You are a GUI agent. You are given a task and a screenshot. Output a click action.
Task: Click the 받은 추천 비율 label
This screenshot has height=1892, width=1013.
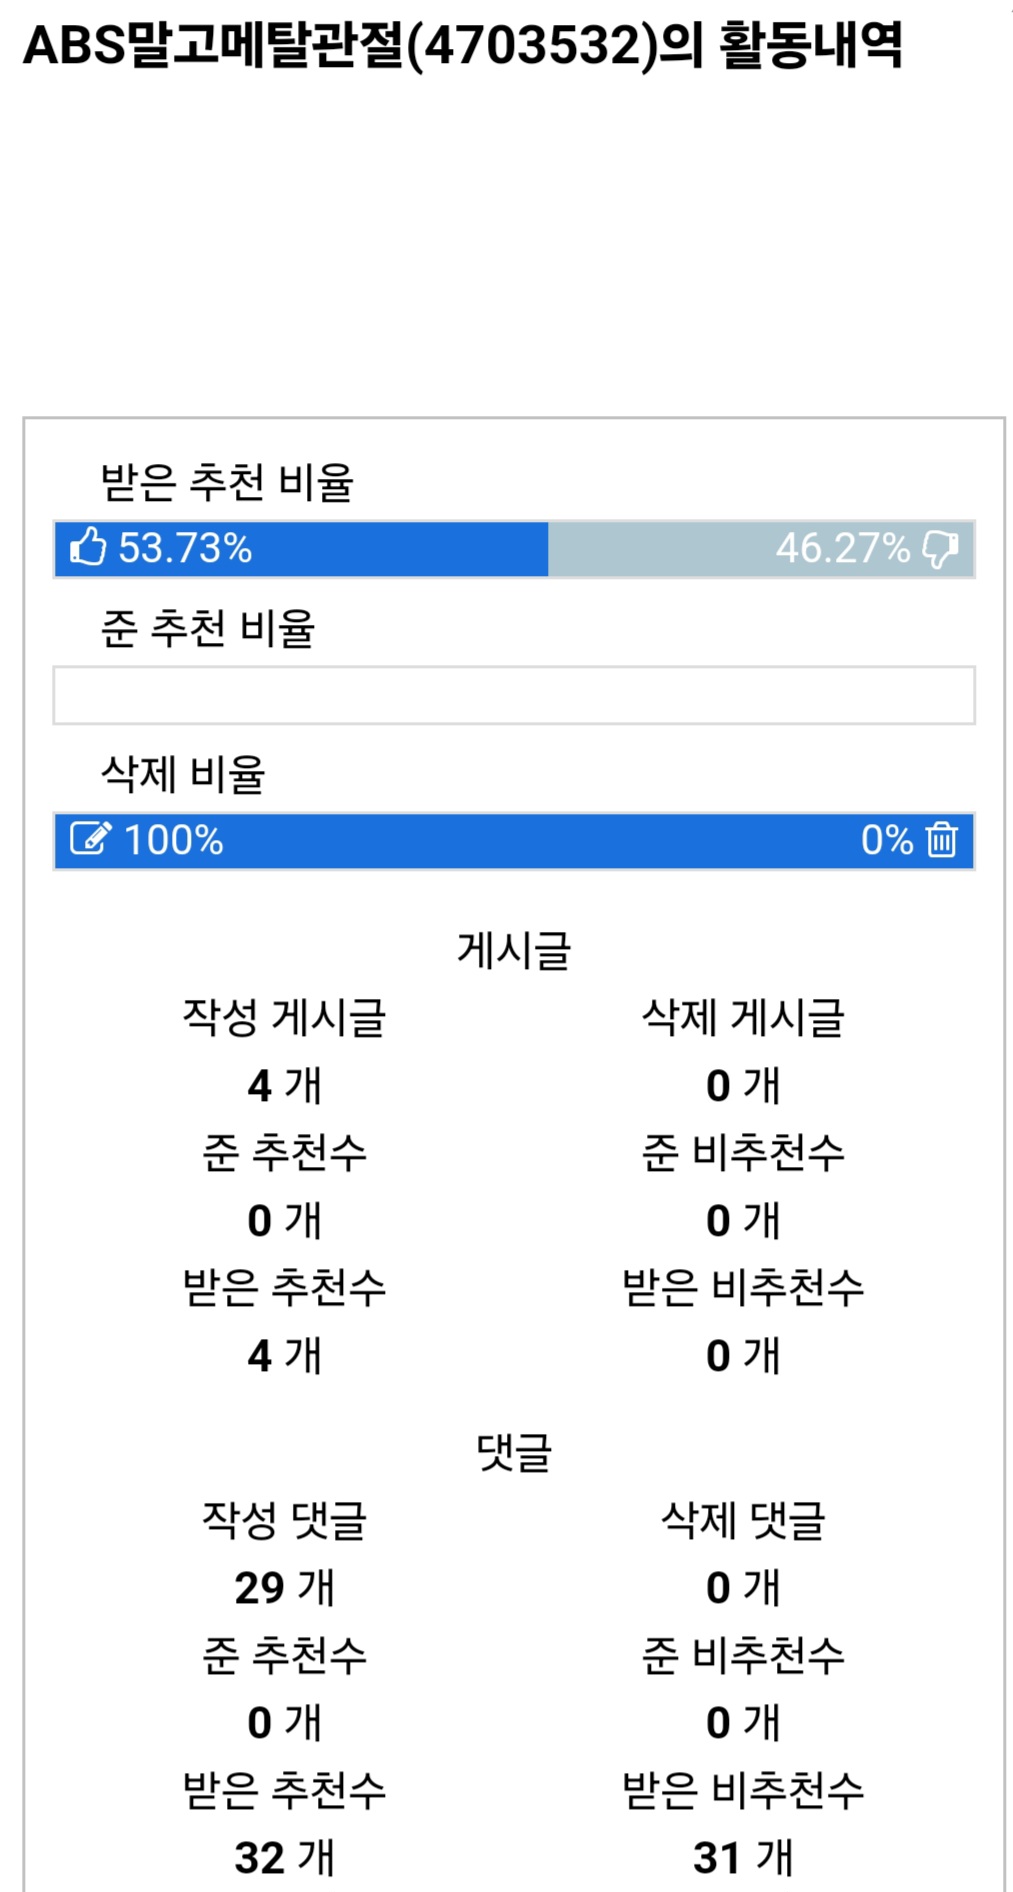pos(227,482)
